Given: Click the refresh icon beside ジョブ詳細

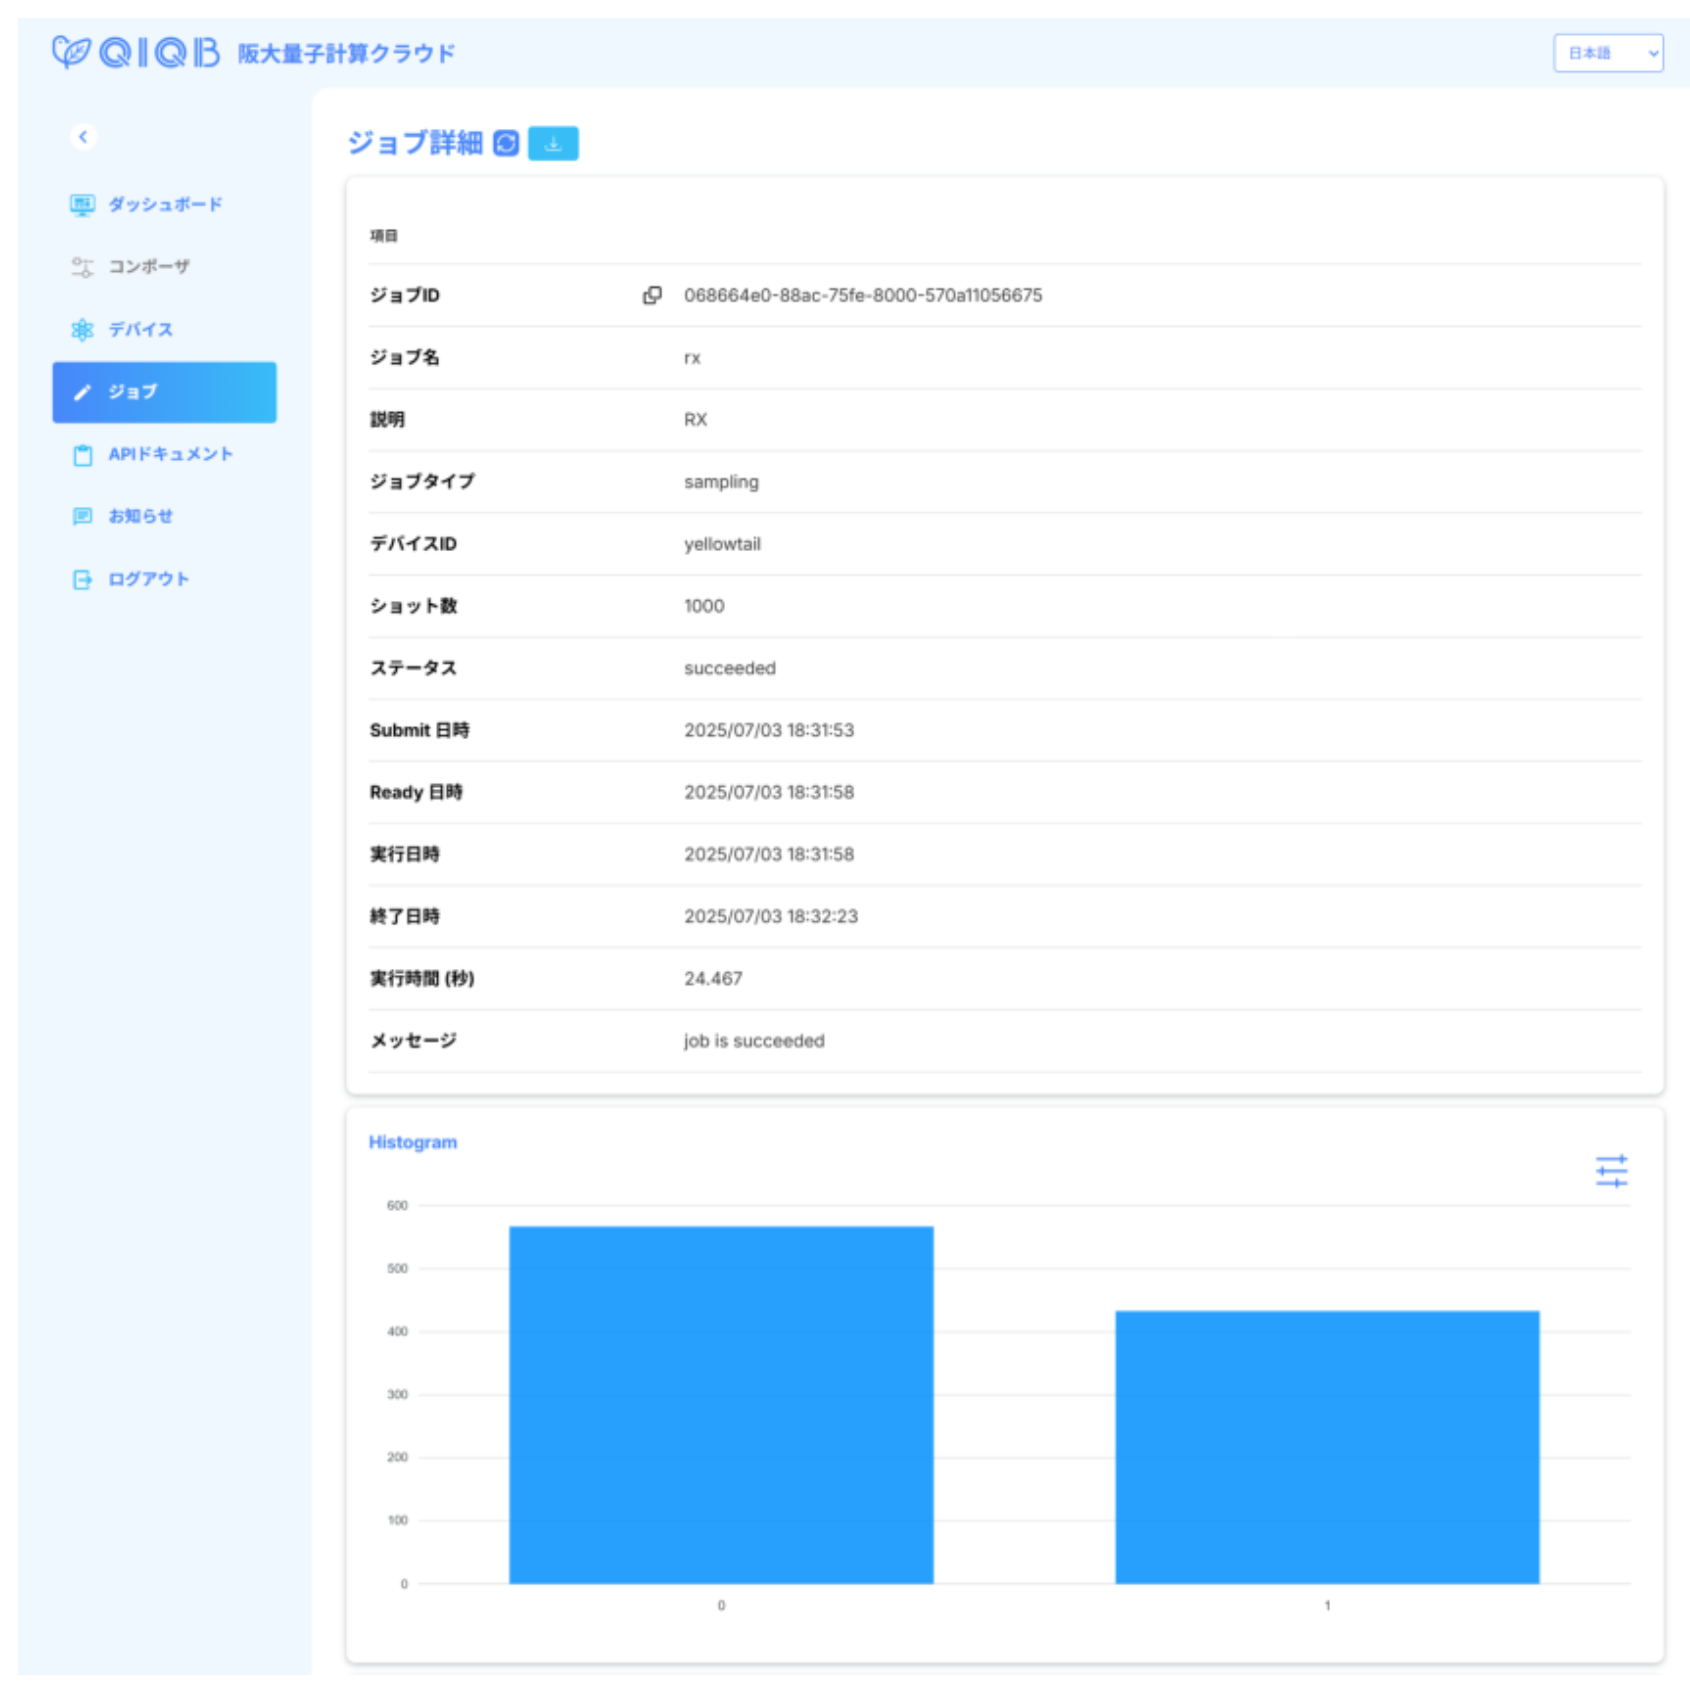Looking at the screenshot, I should pyautogui.click(x=507, y=143).
